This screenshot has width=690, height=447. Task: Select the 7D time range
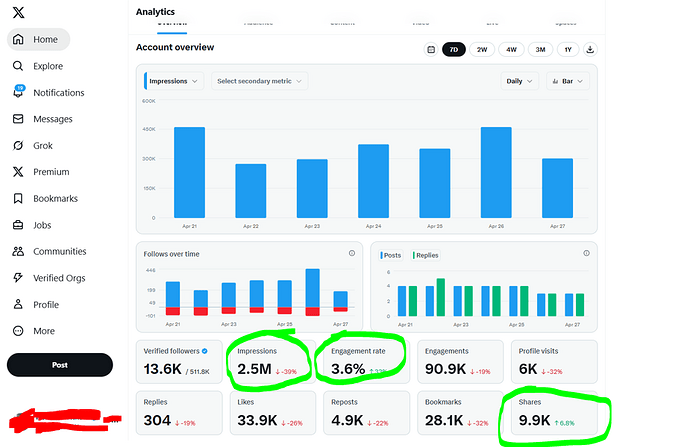pyautogui.click(x=454, y=49)
